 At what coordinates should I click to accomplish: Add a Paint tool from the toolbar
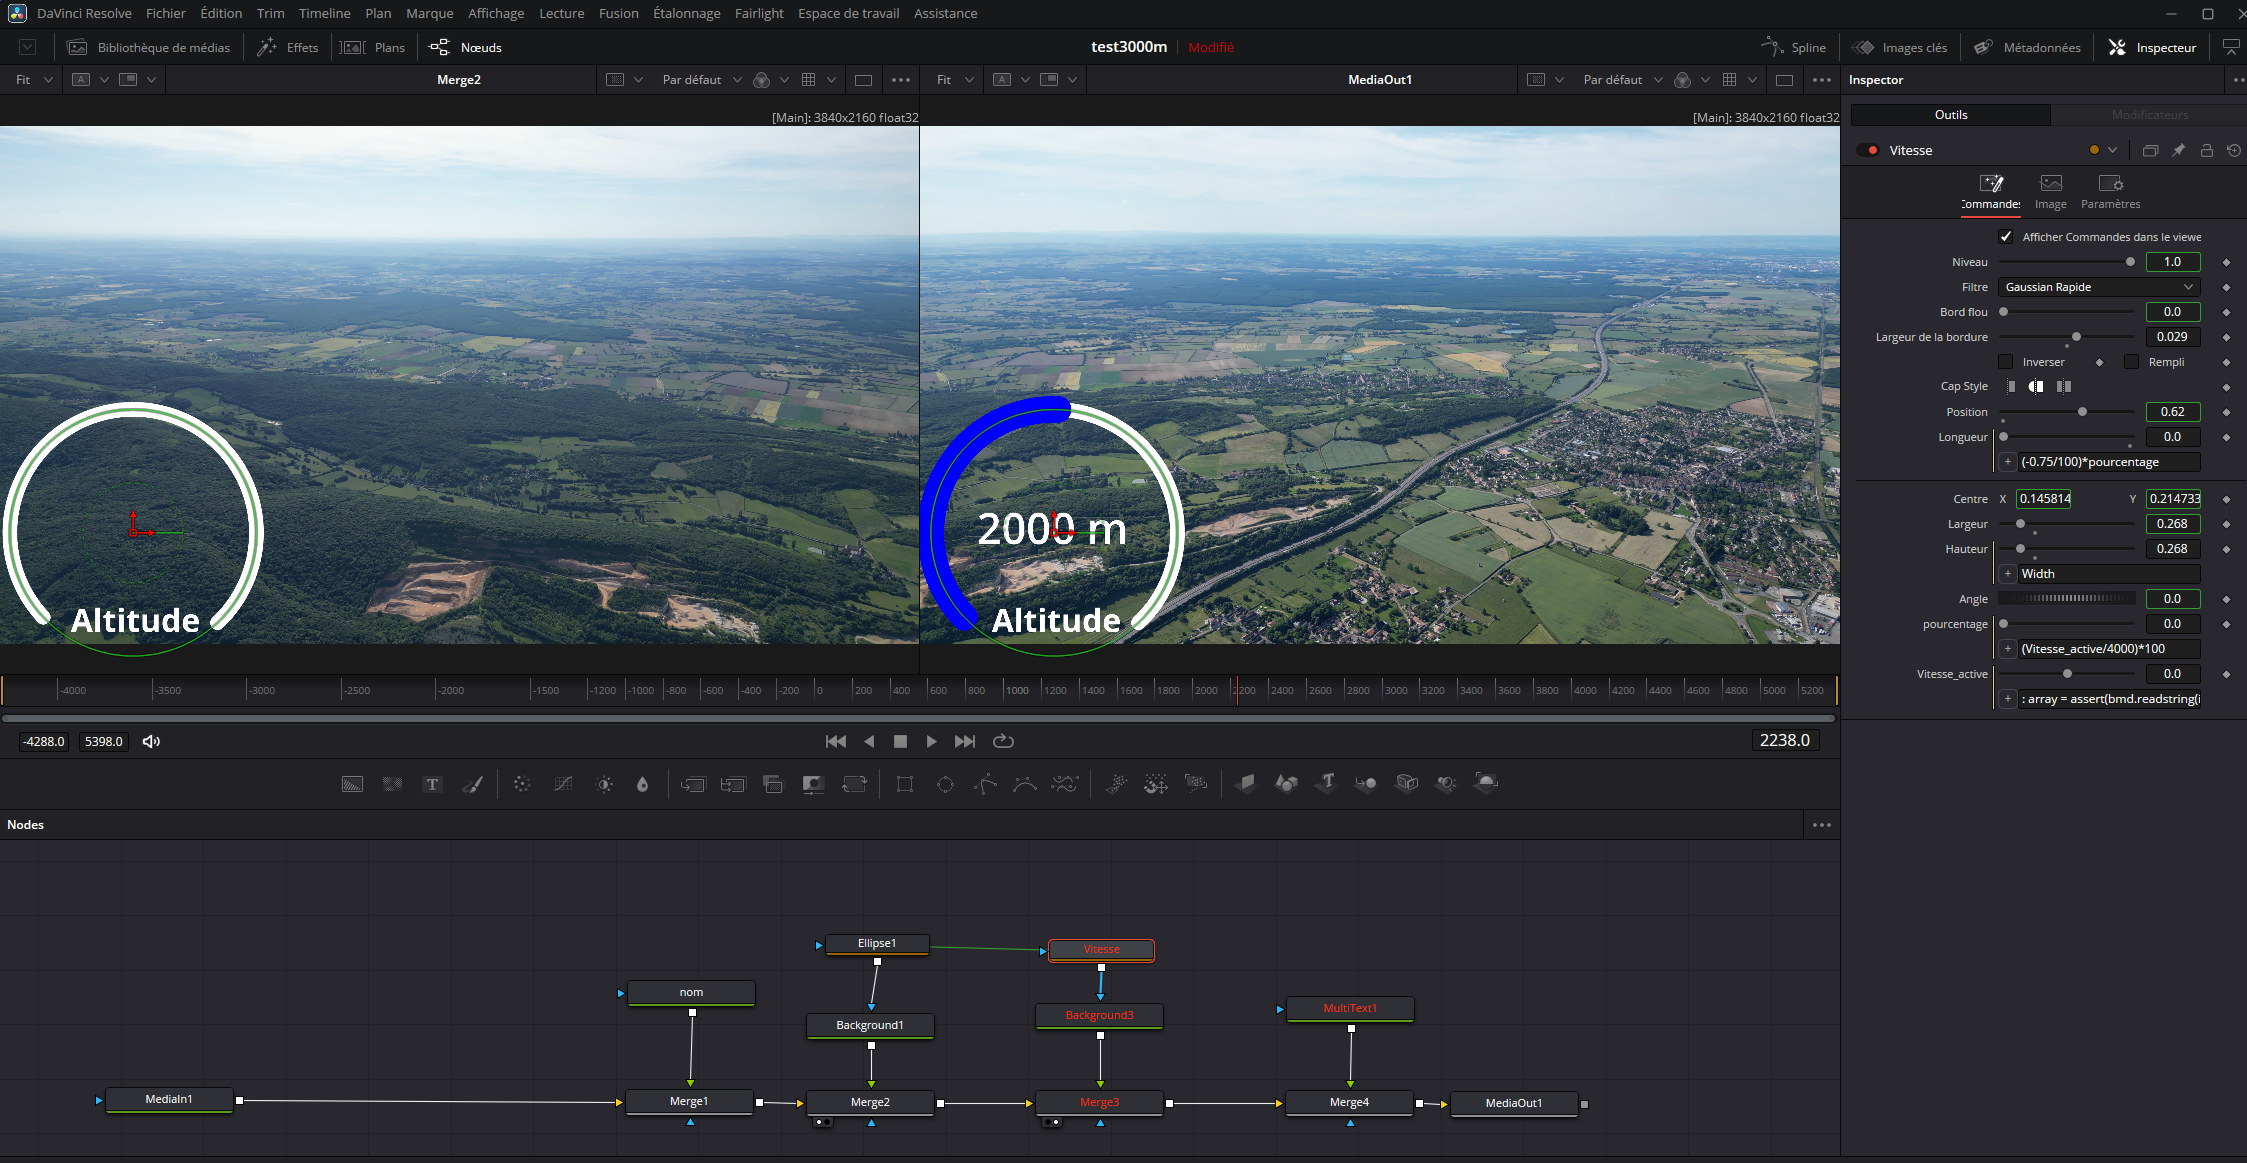click(x=472, y=784)
